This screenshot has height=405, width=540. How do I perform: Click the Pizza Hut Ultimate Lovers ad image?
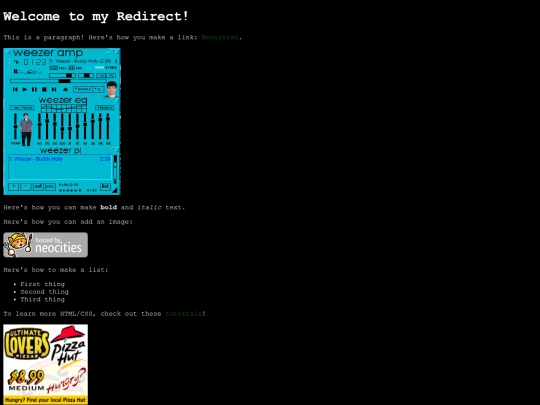(45, 364)
